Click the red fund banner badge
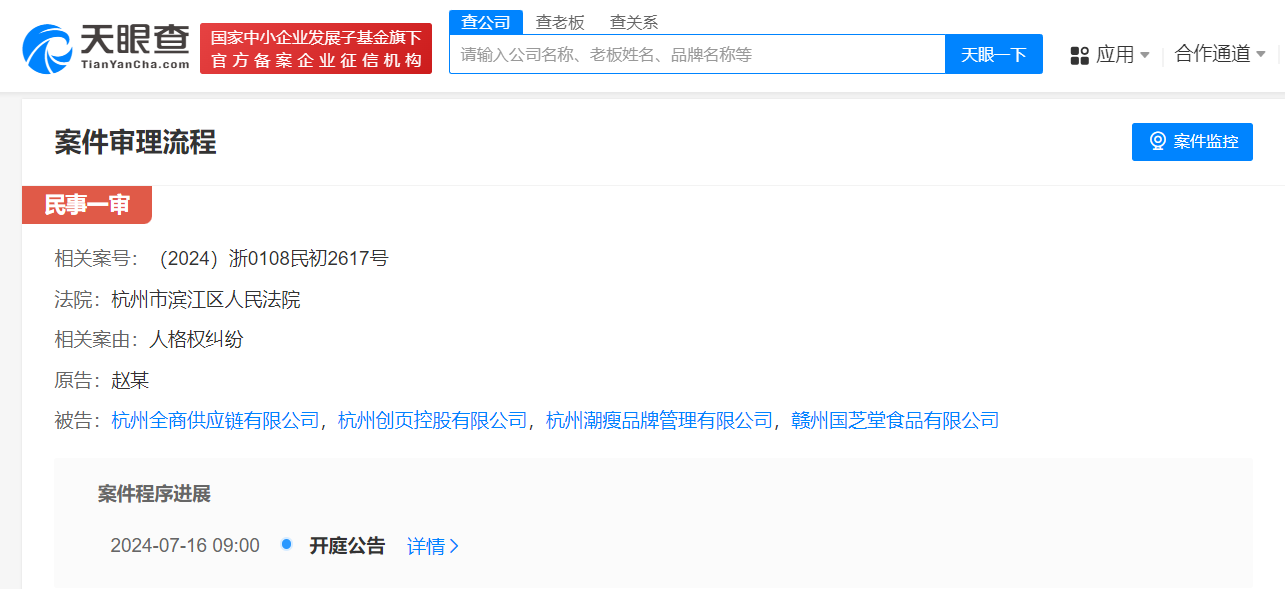The image size is (1285, 589). tap(316, 46)
